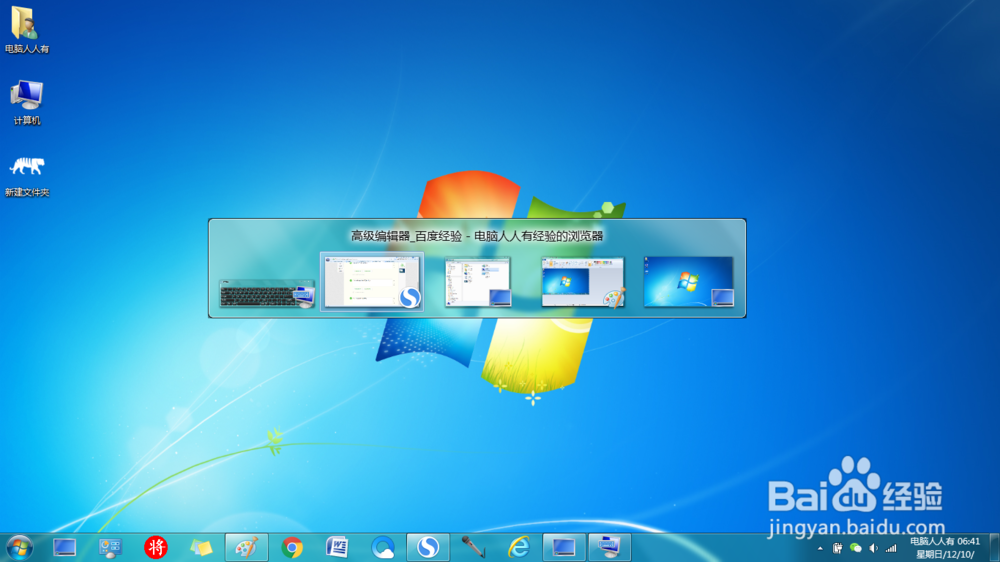Select the Sogou browser thumbnail in switcher
The width and height of the screenshot is (1000, 562).
point(372,281)
